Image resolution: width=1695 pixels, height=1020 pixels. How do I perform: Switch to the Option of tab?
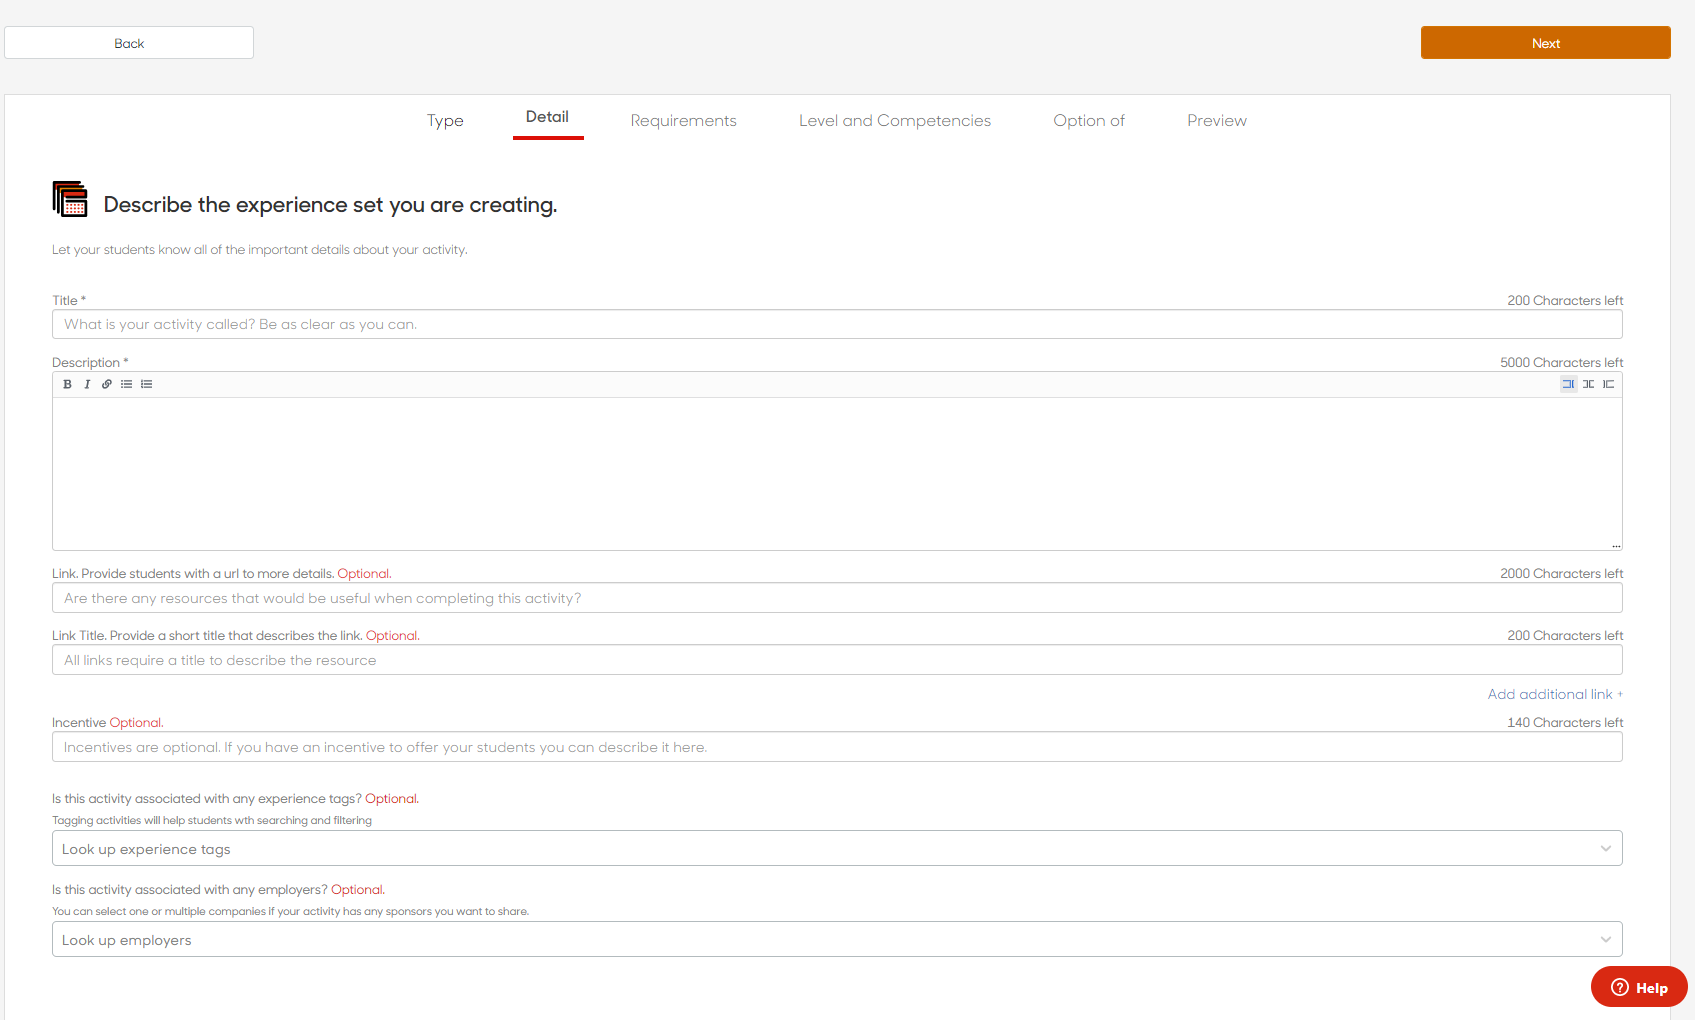coord(1089,121)
